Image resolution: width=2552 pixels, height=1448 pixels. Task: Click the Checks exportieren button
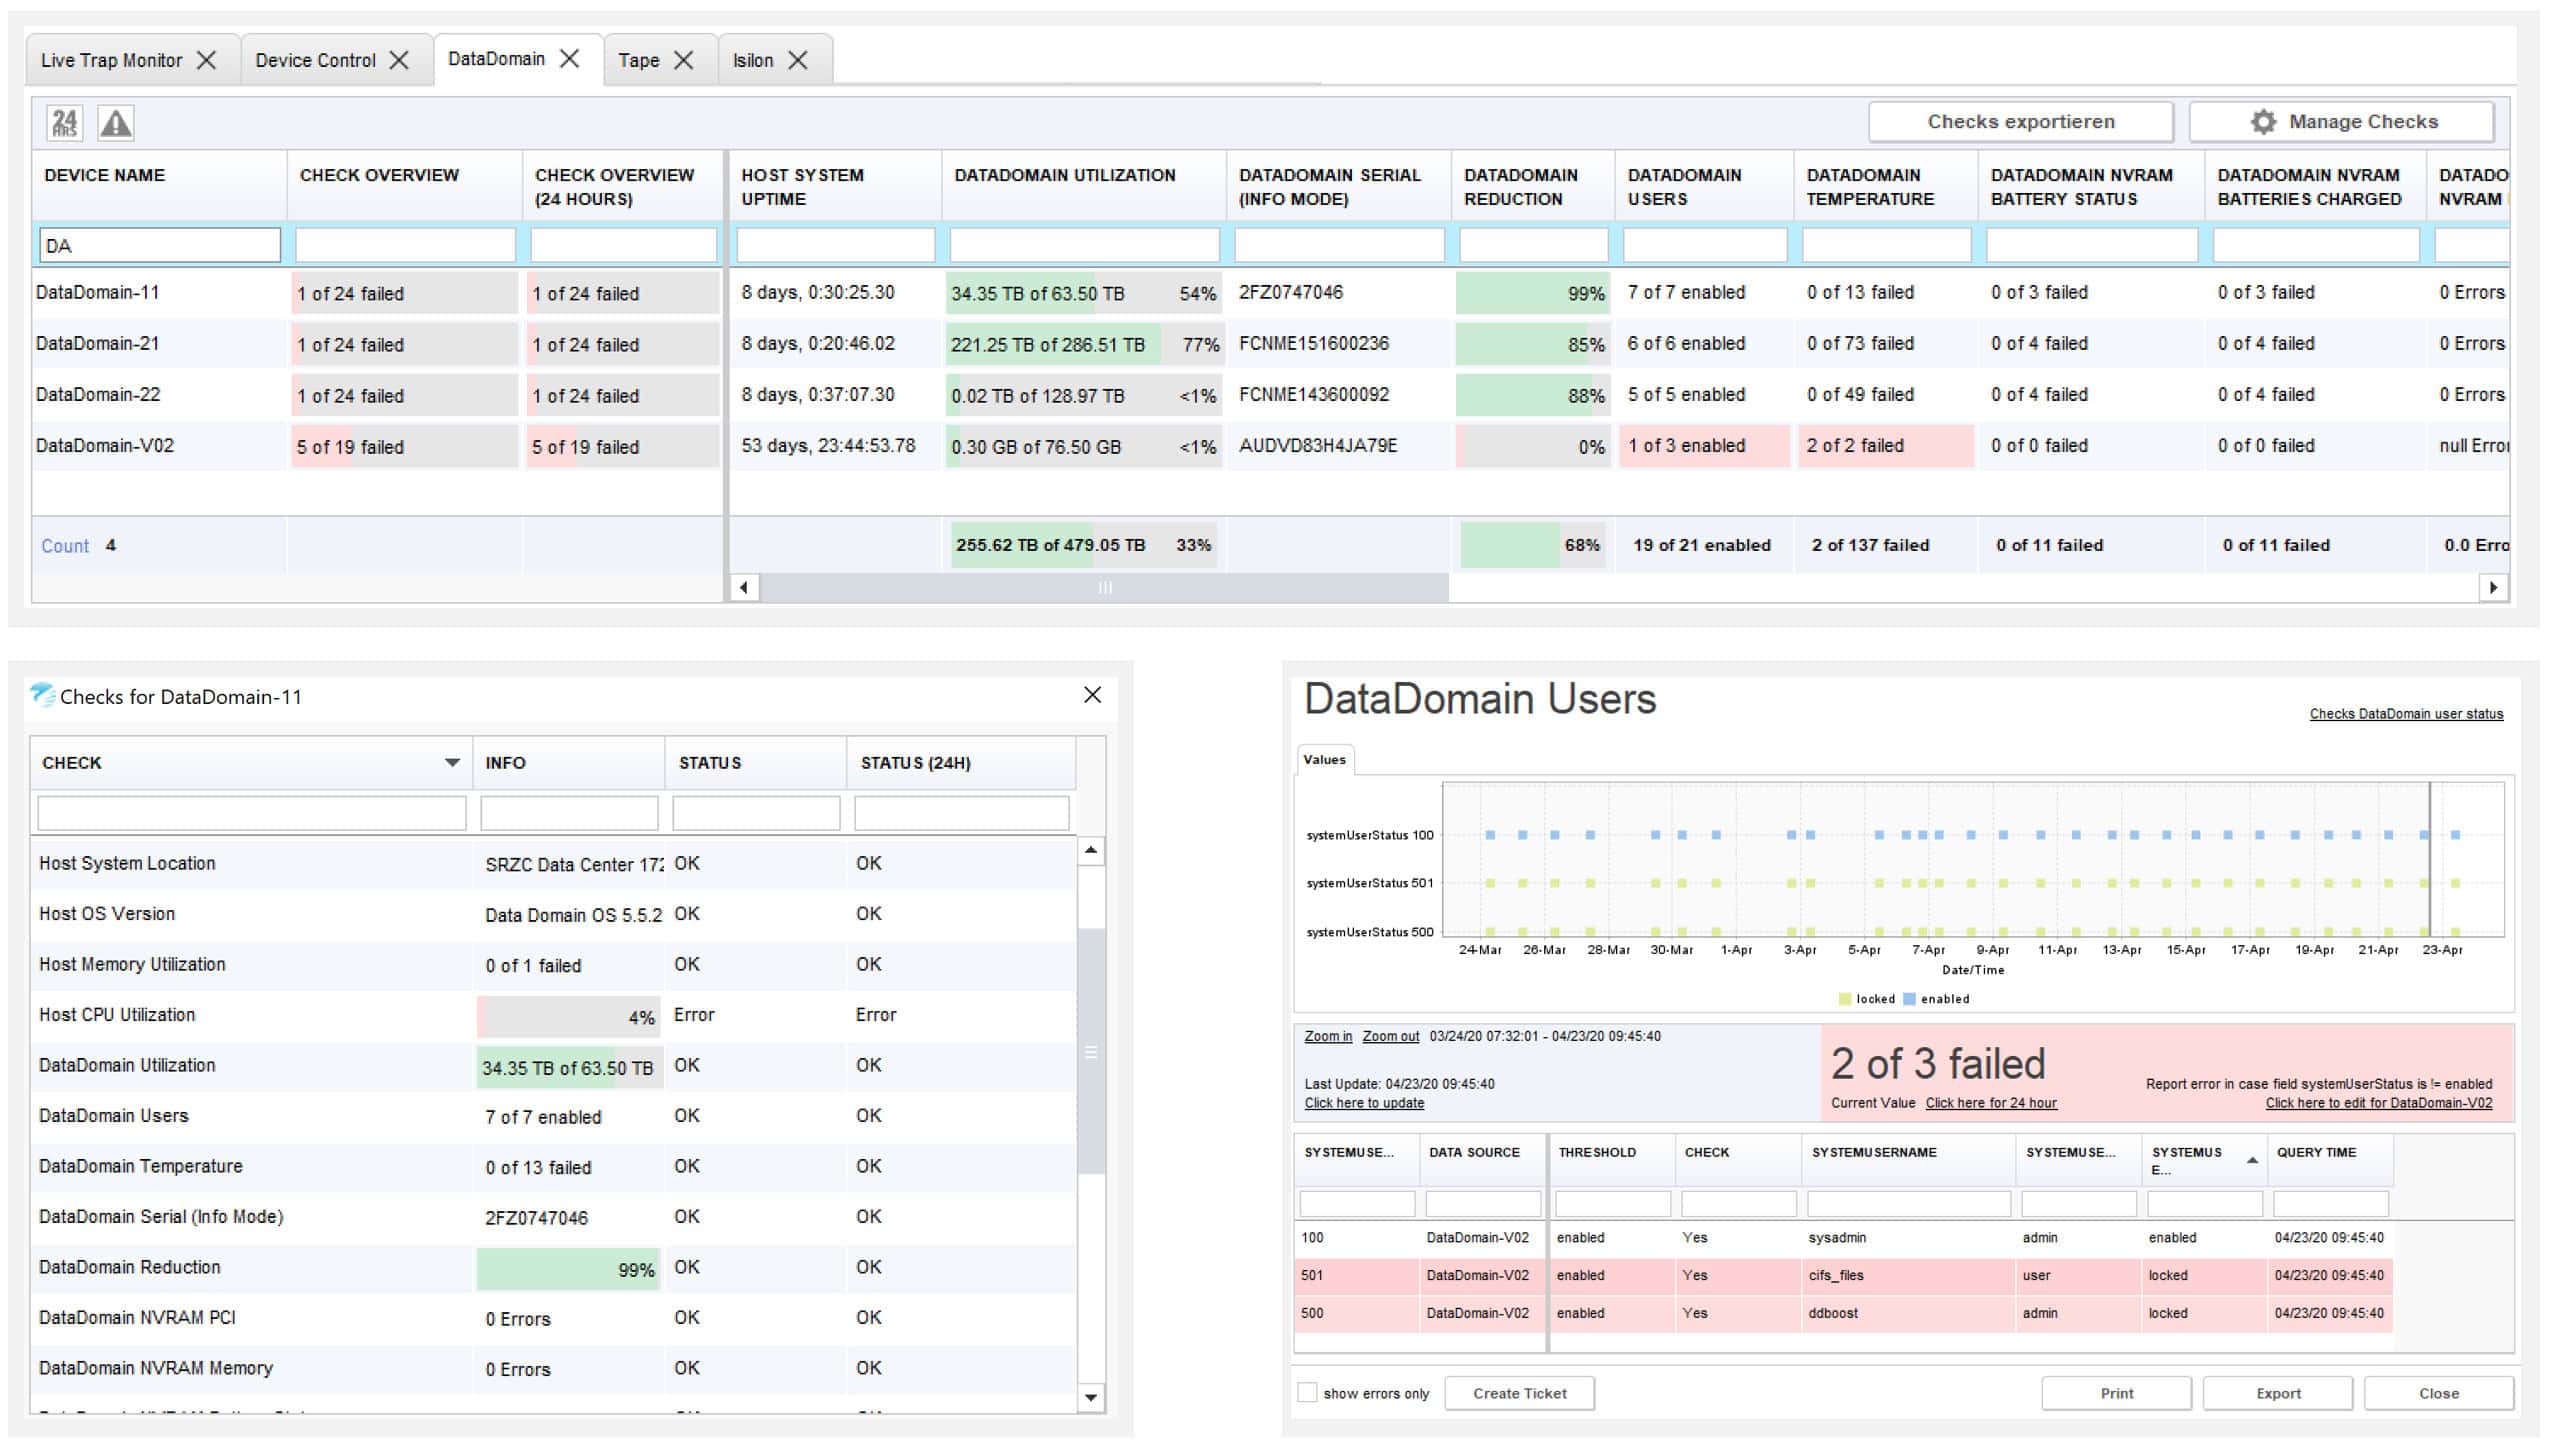tap(2020, 122)
